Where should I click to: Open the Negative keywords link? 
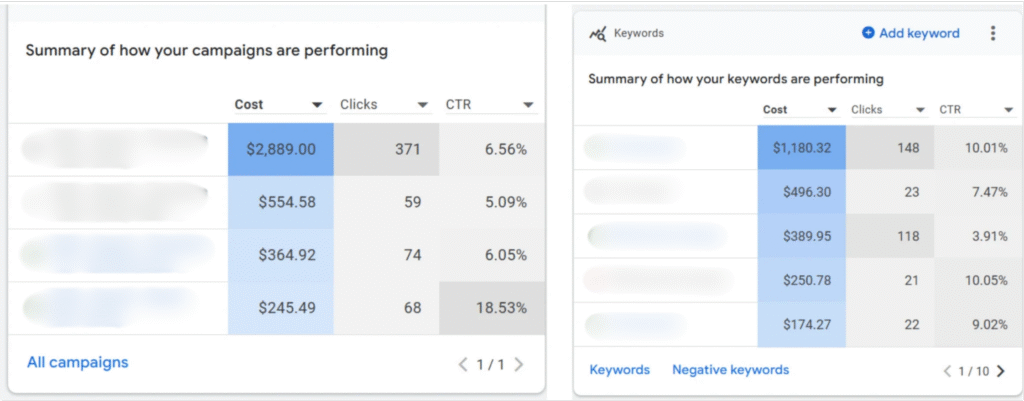(730, 370)
